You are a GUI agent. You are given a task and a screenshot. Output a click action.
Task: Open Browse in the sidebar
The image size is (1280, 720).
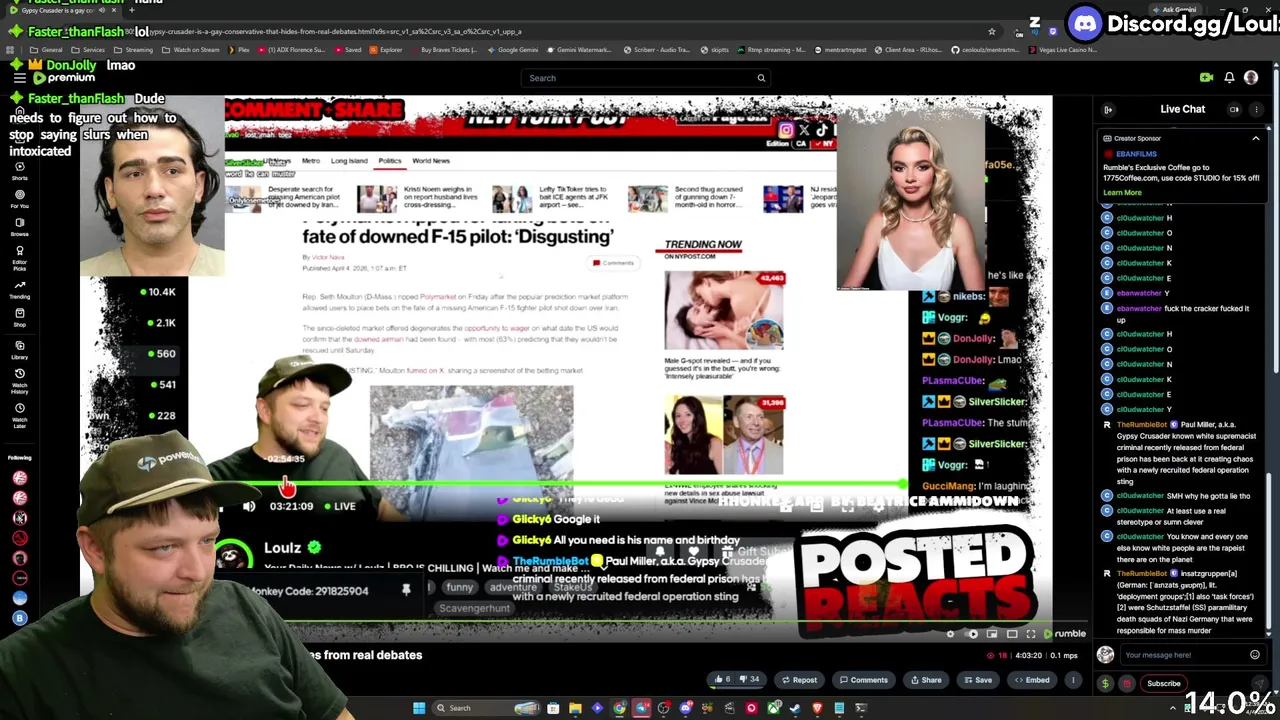(19, 227)
